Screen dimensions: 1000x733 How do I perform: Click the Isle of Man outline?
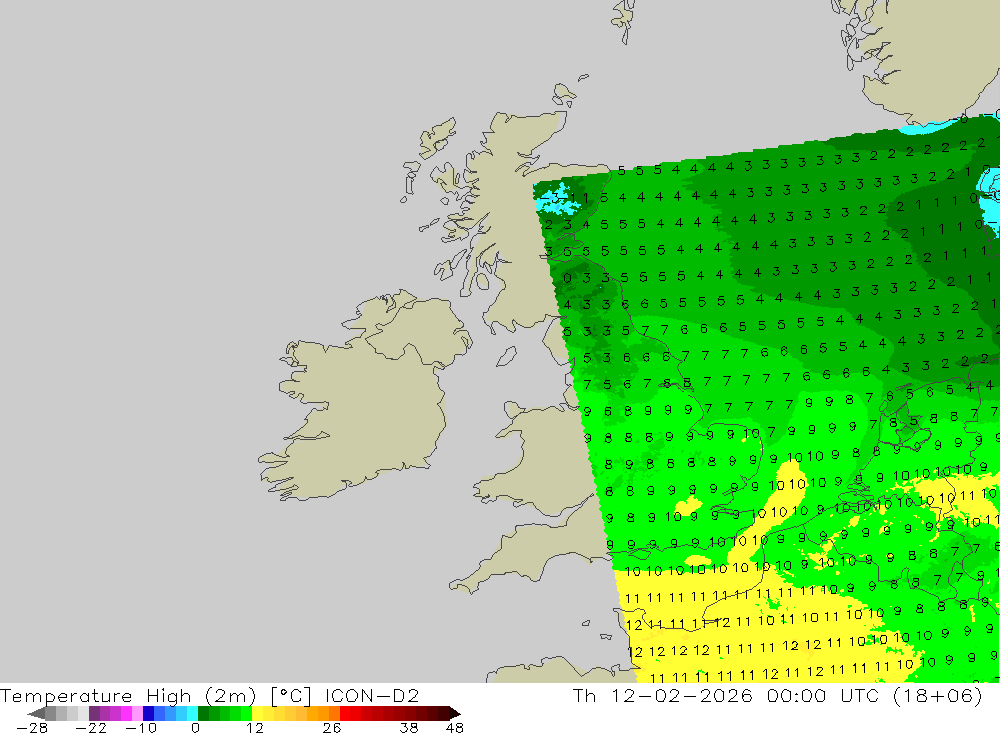[506, 356]
